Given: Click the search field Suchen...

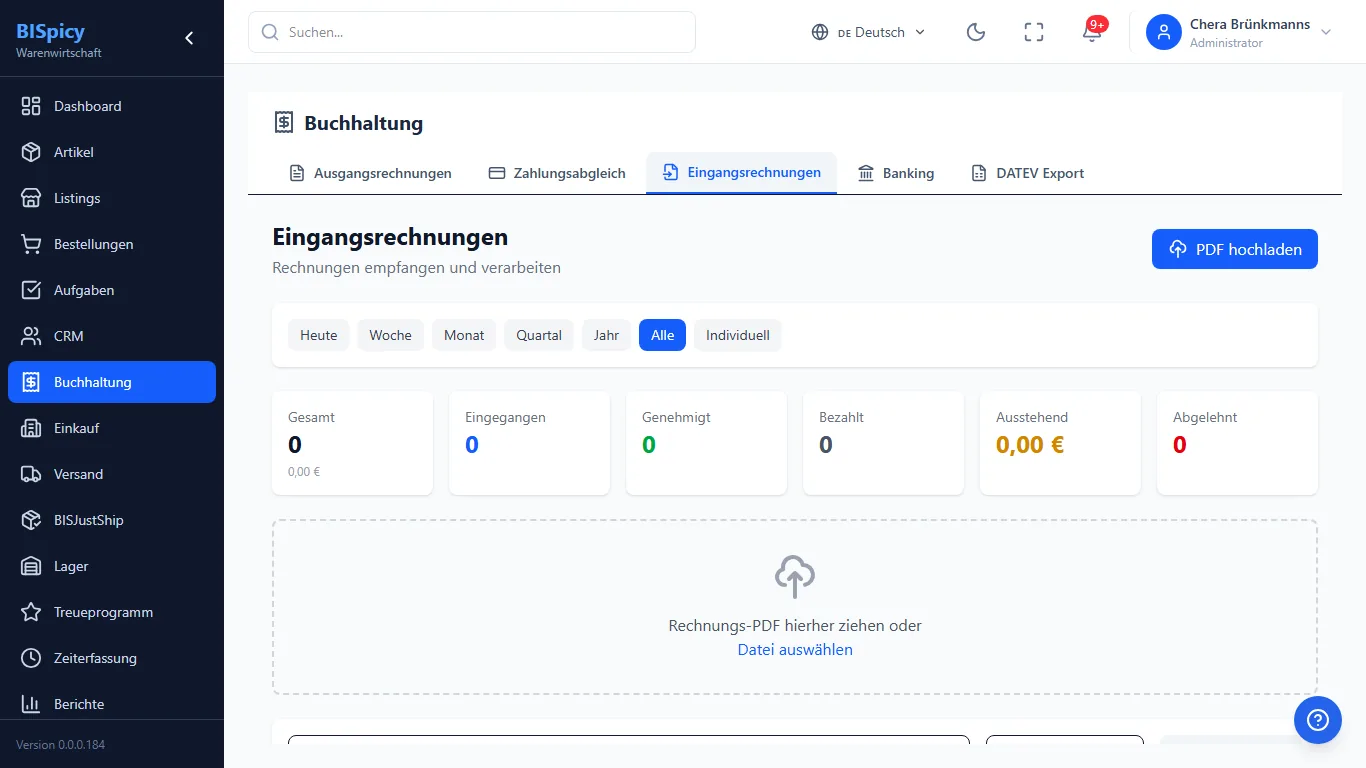Looking at the screenshot, I should pos(472,32).
